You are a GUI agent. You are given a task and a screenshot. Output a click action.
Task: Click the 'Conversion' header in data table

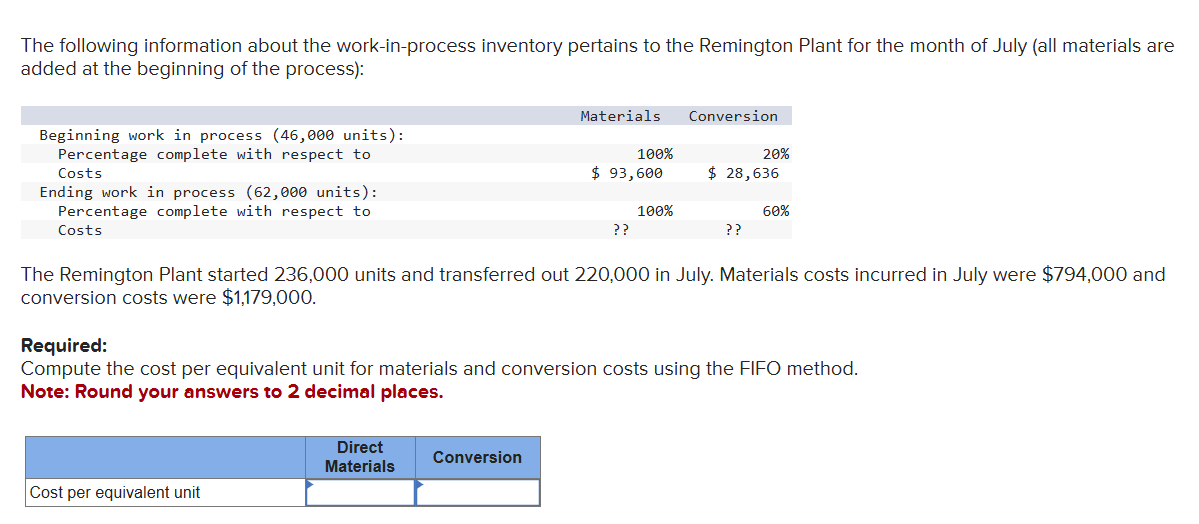click(733, 116)
